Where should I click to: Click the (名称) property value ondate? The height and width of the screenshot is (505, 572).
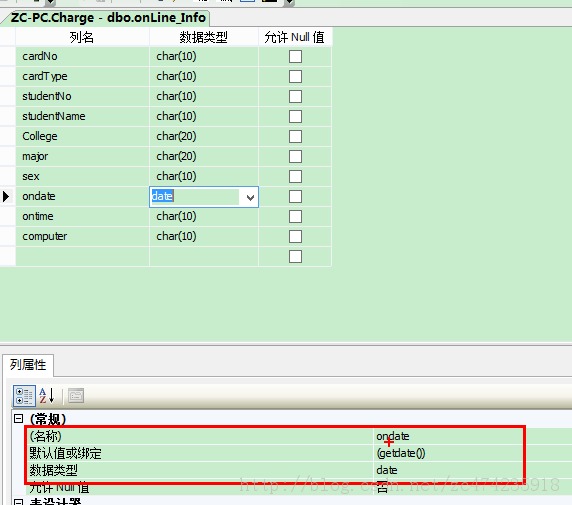(x=393, y=436)
